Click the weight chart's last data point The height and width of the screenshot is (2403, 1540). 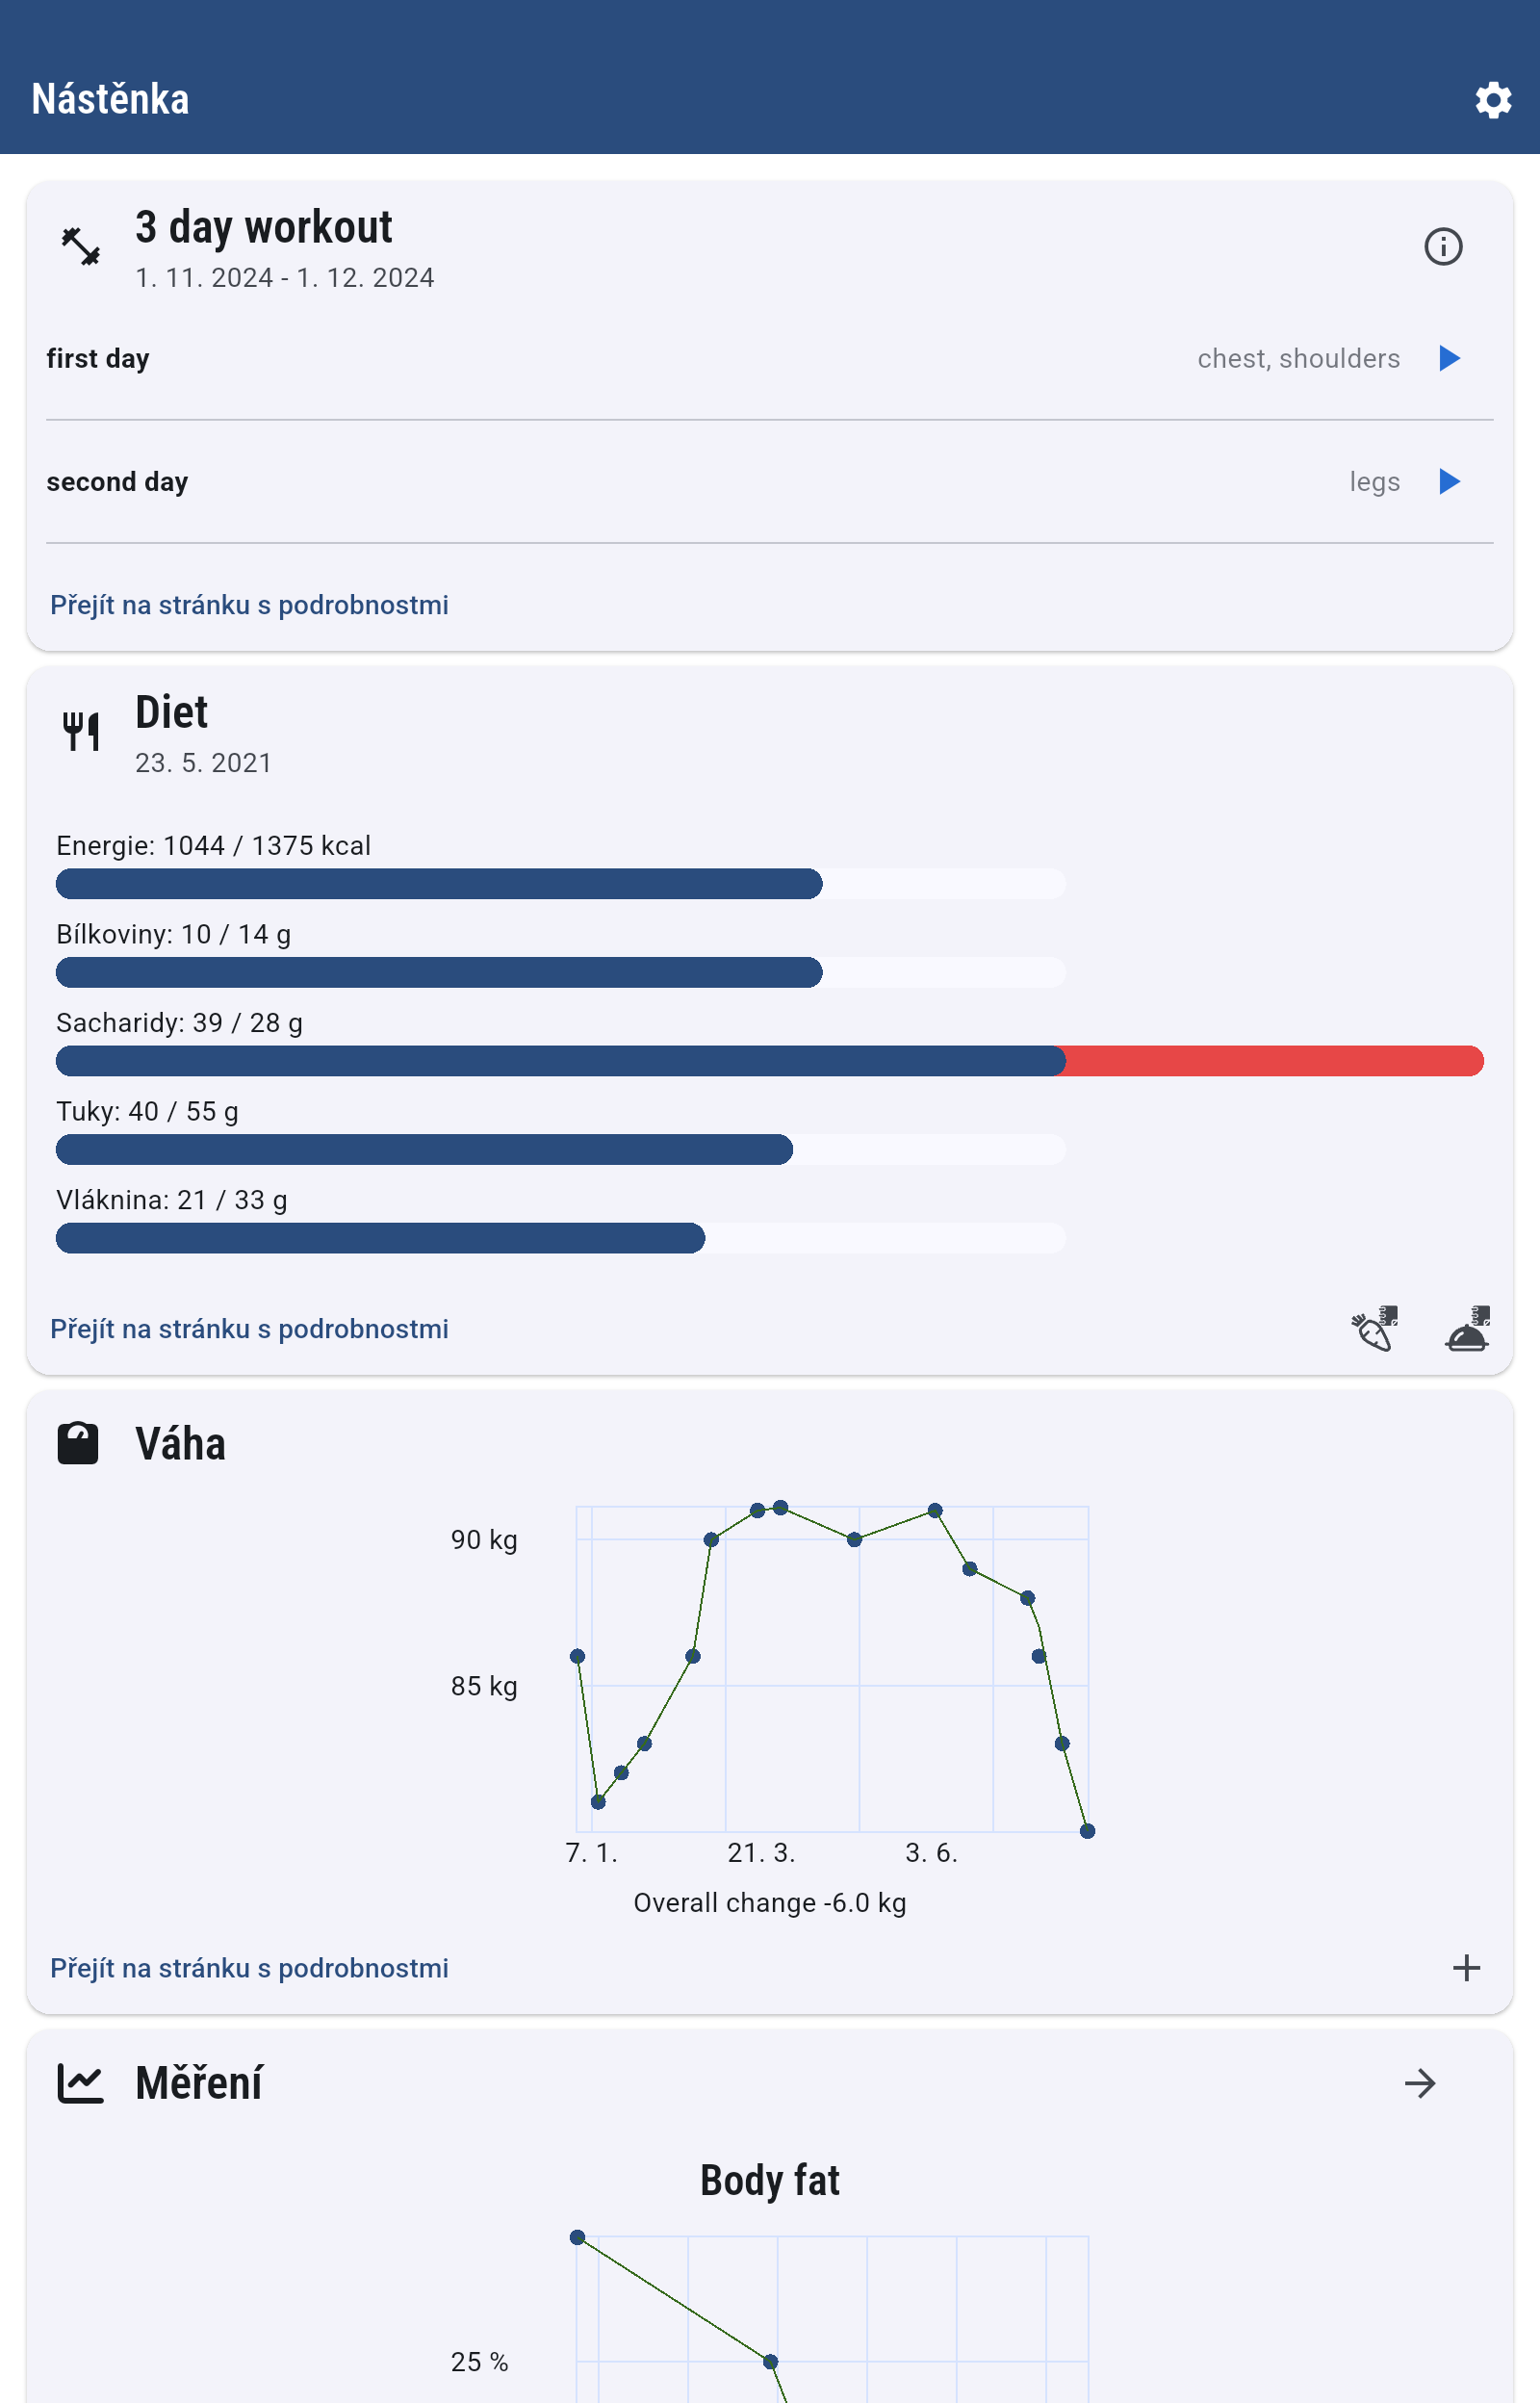(x=1087, y=1831)
